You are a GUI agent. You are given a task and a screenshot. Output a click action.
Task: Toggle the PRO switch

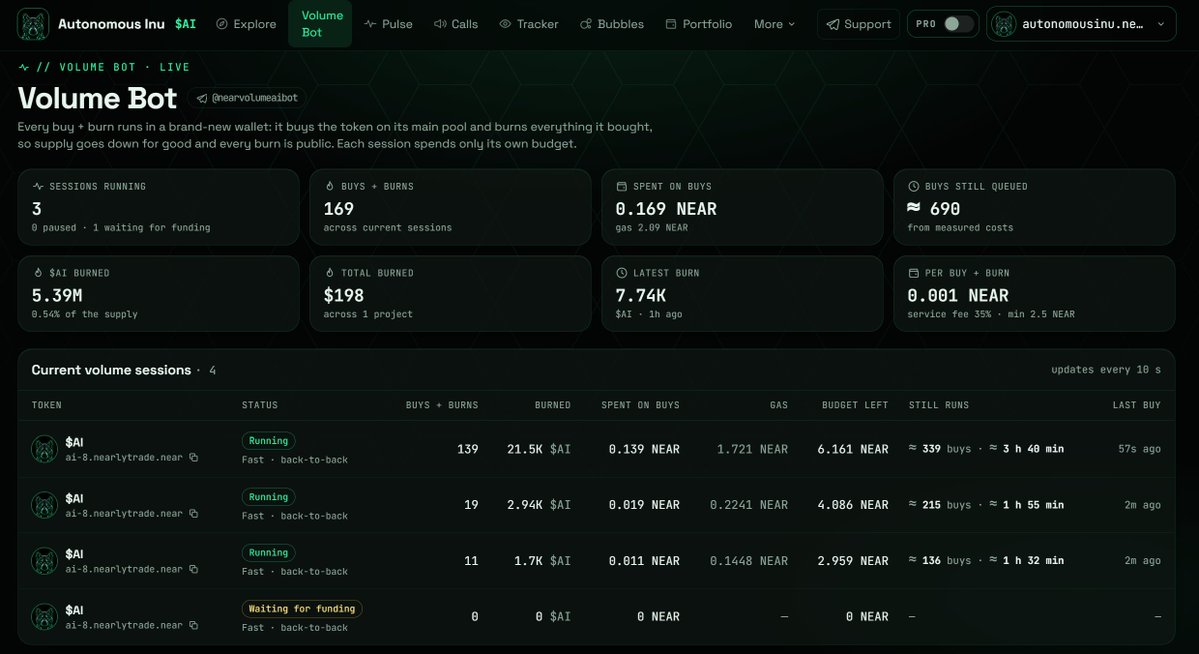[x=958, y=24]
